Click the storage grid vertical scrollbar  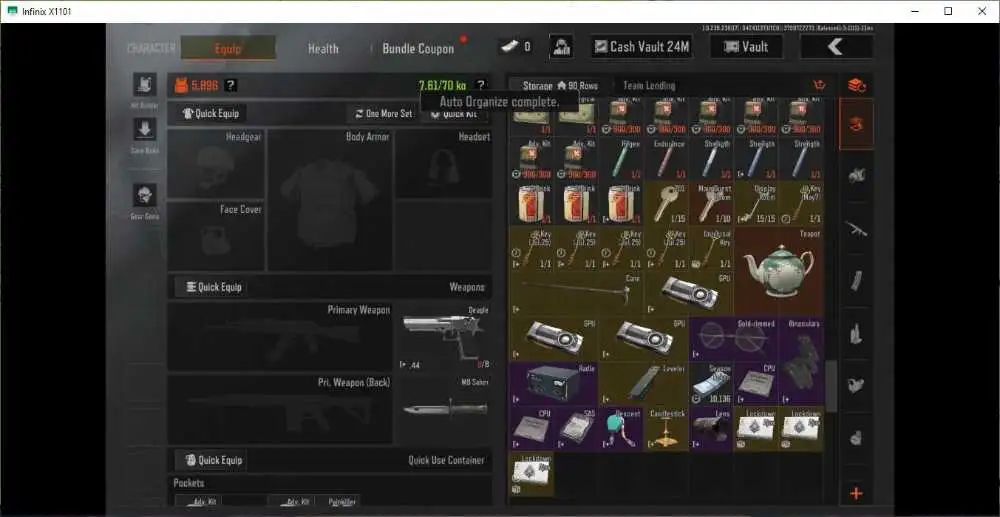[830, 386]
